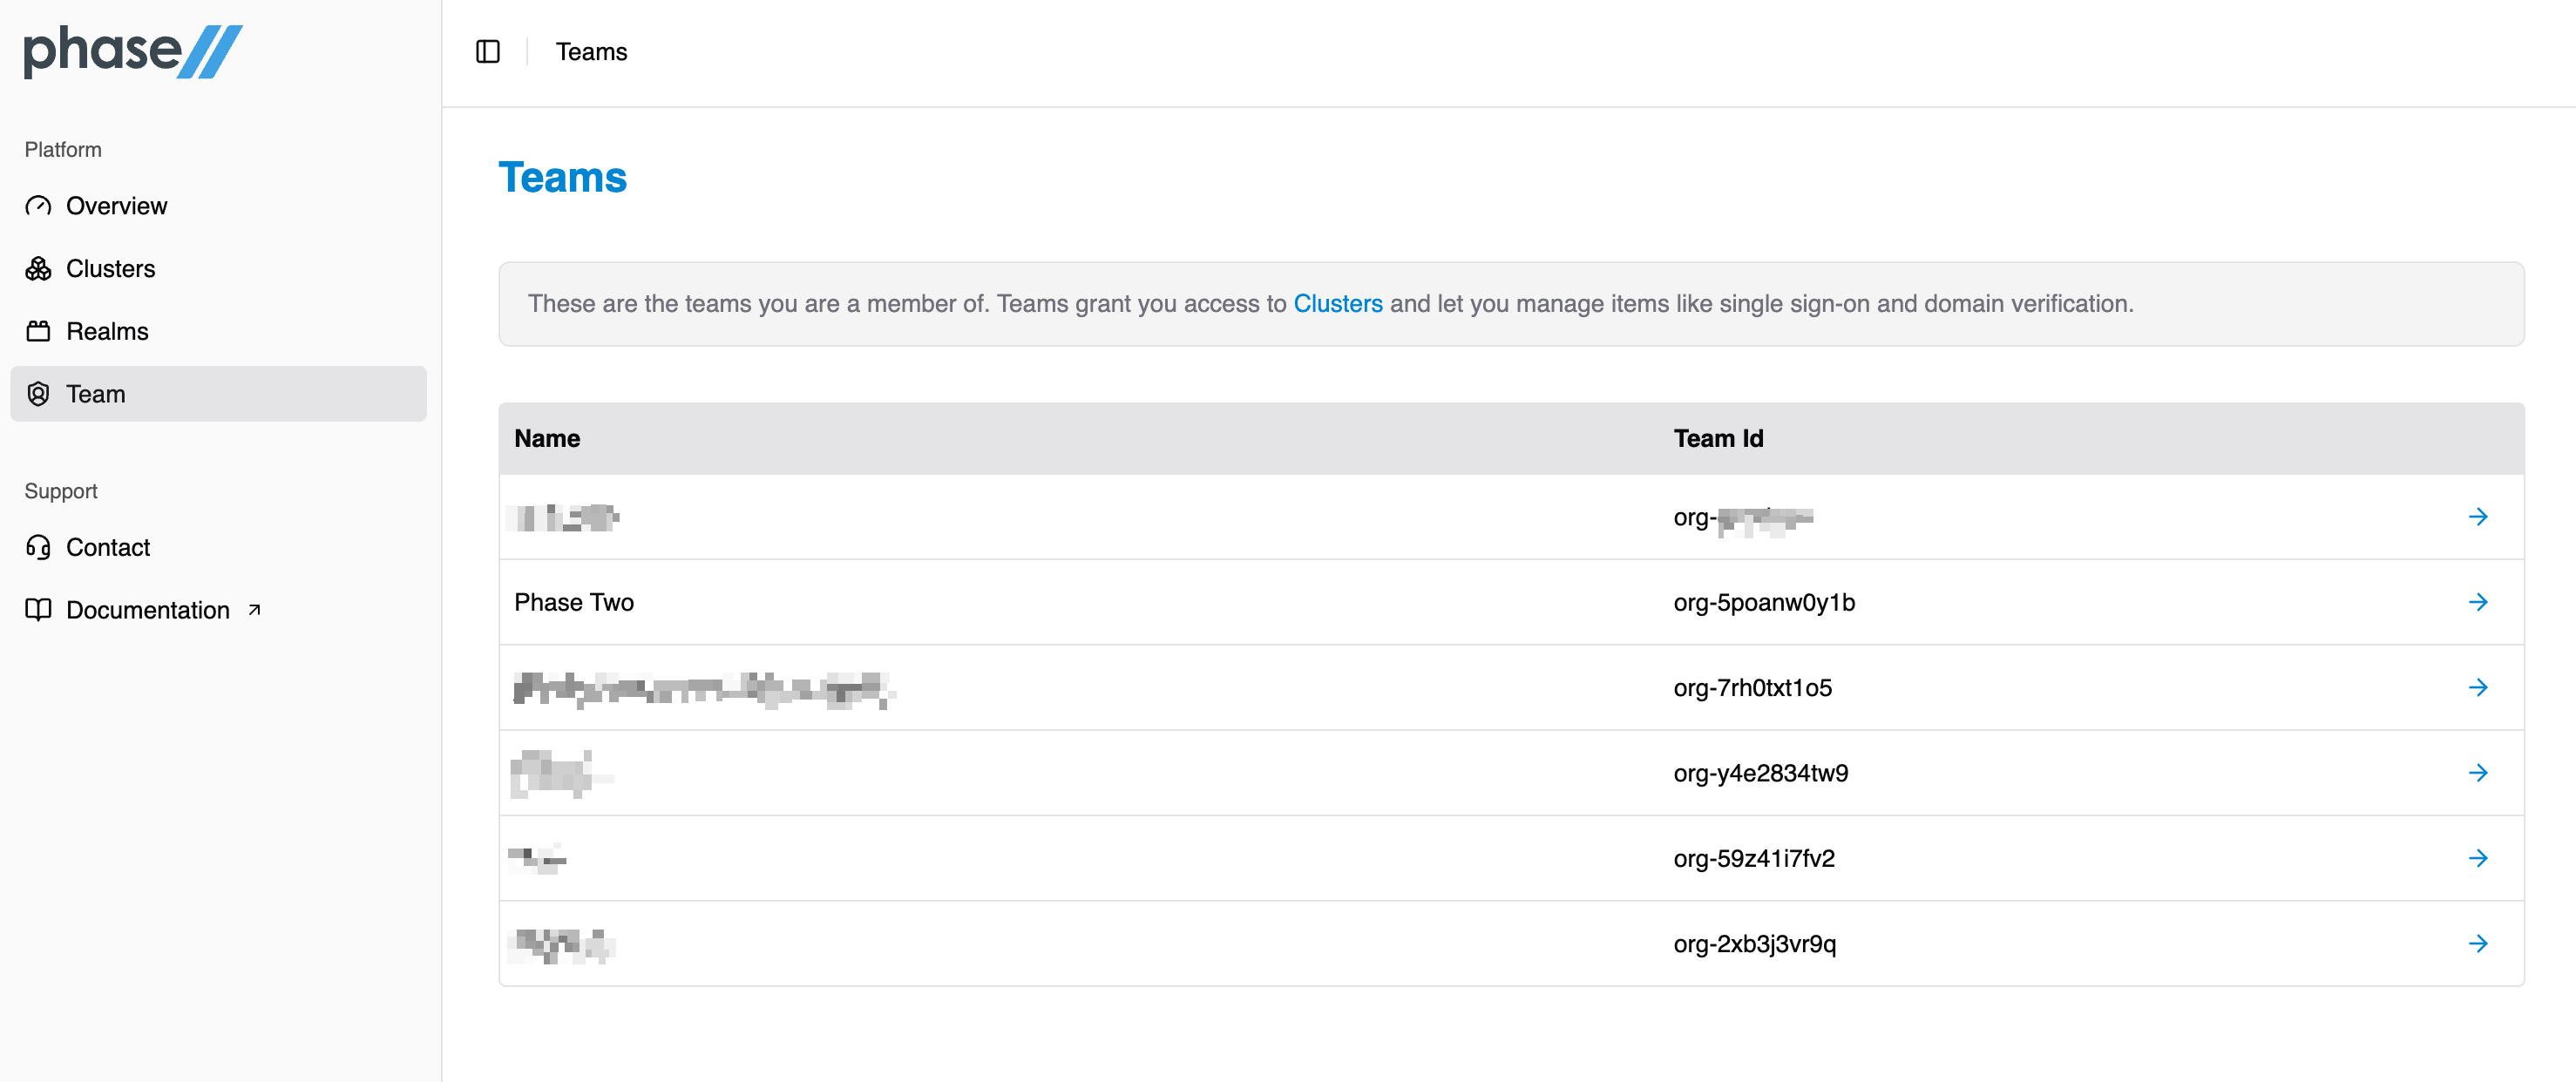This screenshot has width=2576, height=1082.
Task: Open arrow for team org-59z41i7fv2
Action: pyautogui.click(x=2477, y=858)
